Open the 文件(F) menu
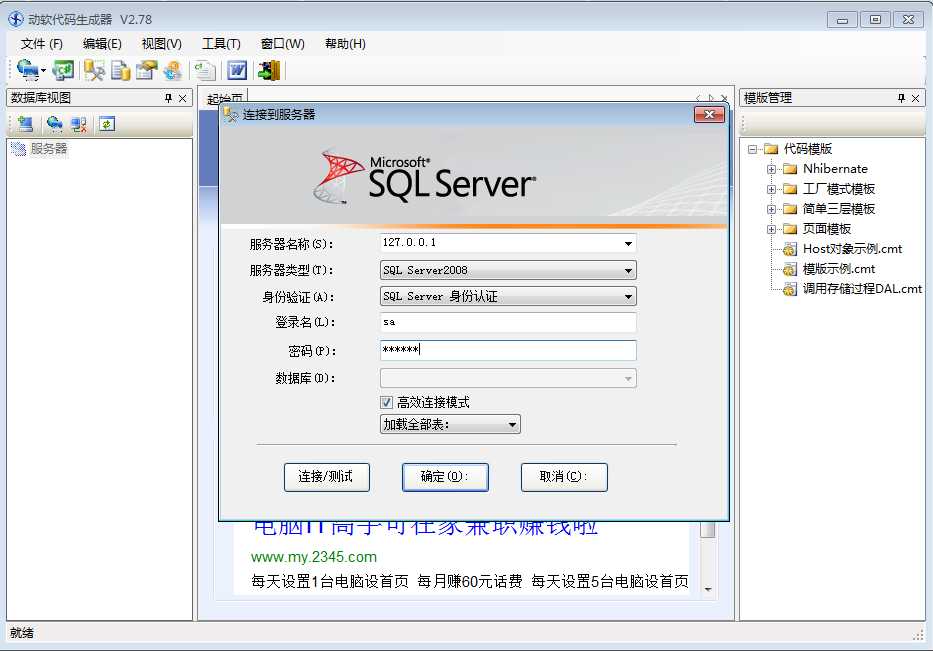The height and width of the screenshot is (651, 933). 41,43
